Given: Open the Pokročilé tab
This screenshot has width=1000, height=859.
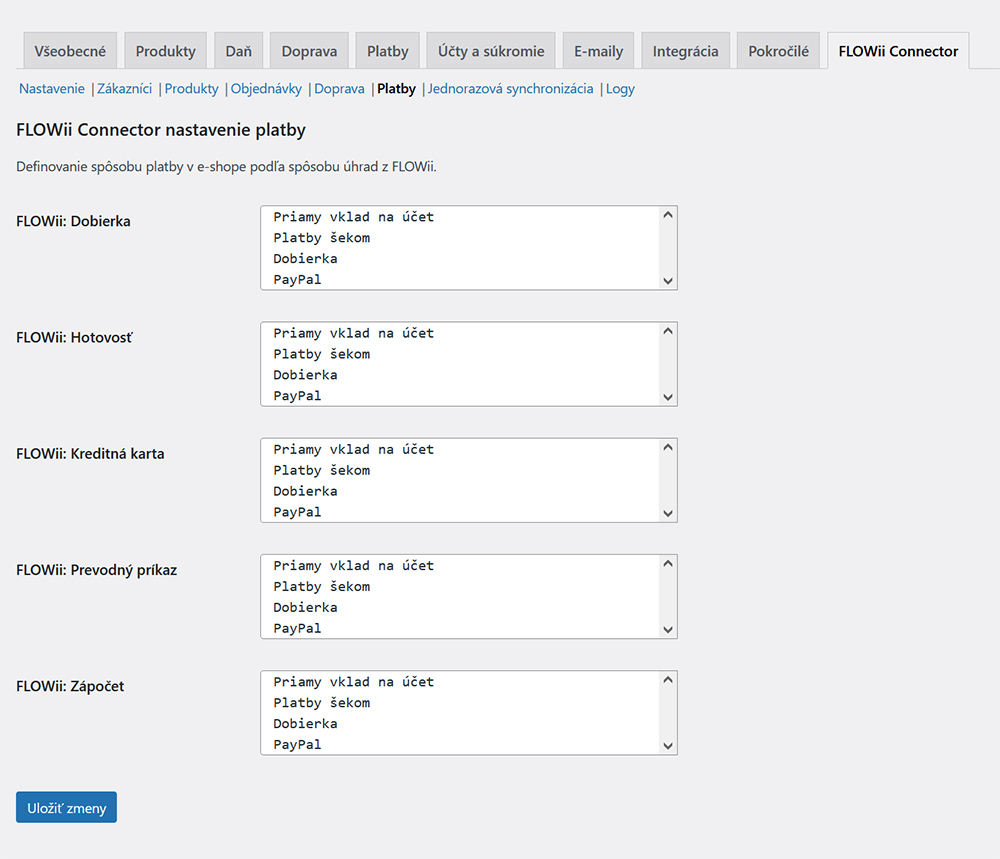Looking at the screenshot, I should (x=779, y=51).
